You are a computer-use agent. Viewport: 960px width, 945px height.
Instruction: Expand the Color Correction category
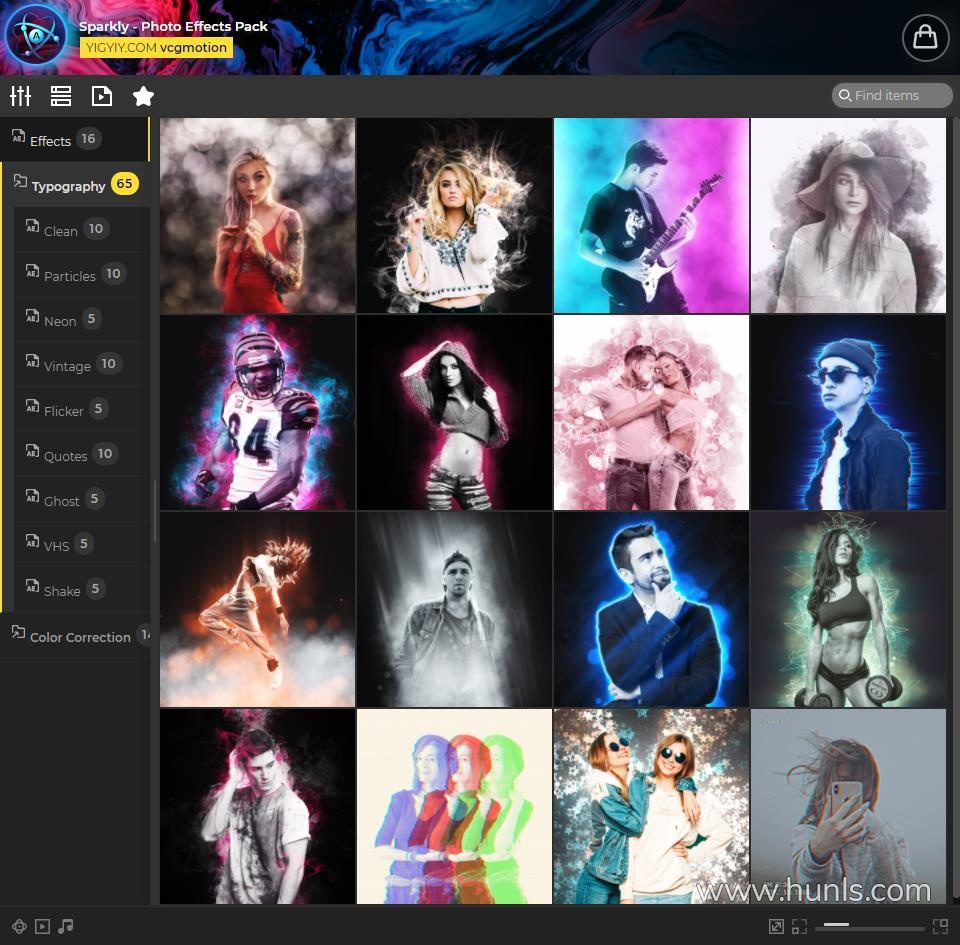pyautogui.click(x=80, y=637)
